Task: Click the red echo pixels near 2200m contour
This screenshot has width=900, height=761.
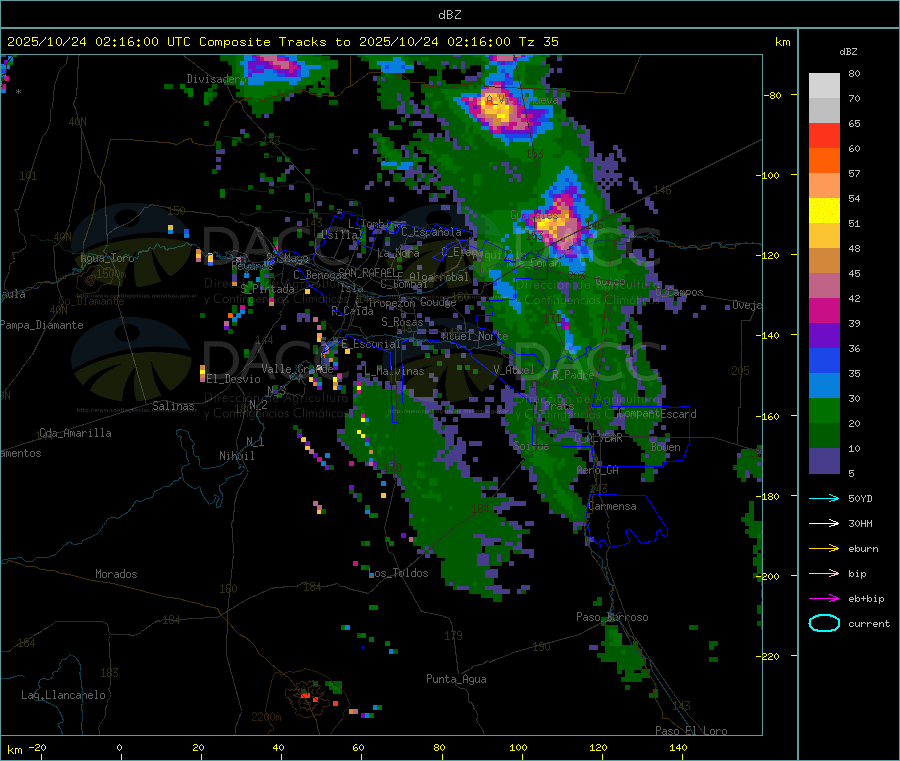Action: pos(315,698)
